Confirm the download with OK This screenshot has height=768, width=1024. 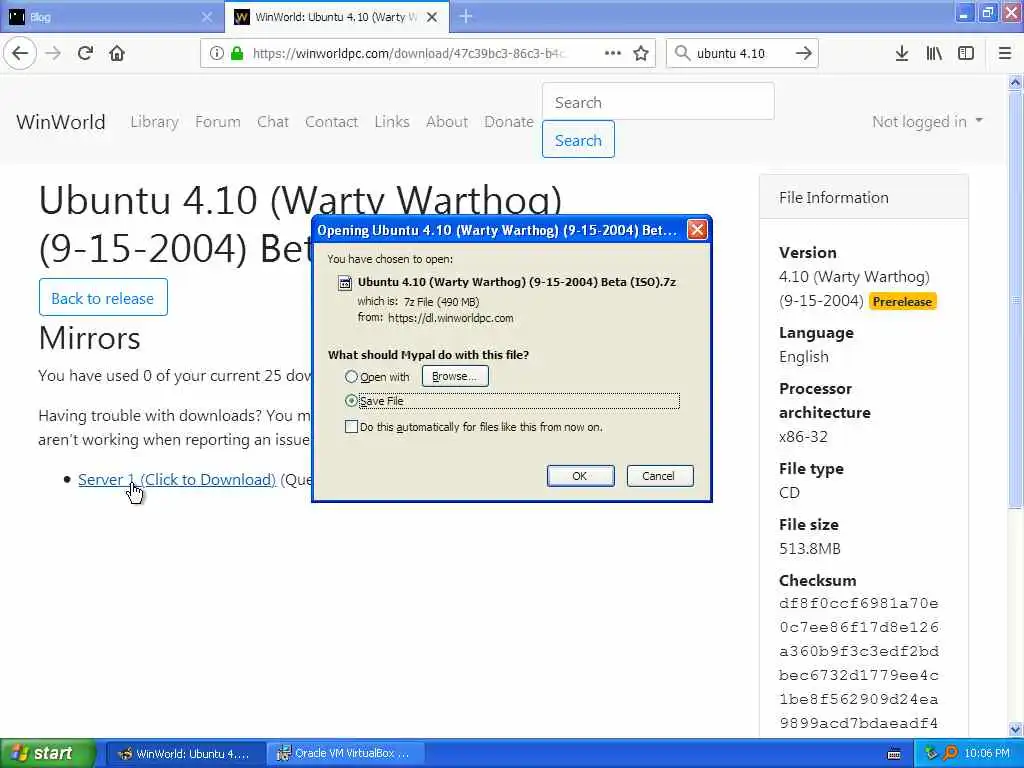[580, 476]
